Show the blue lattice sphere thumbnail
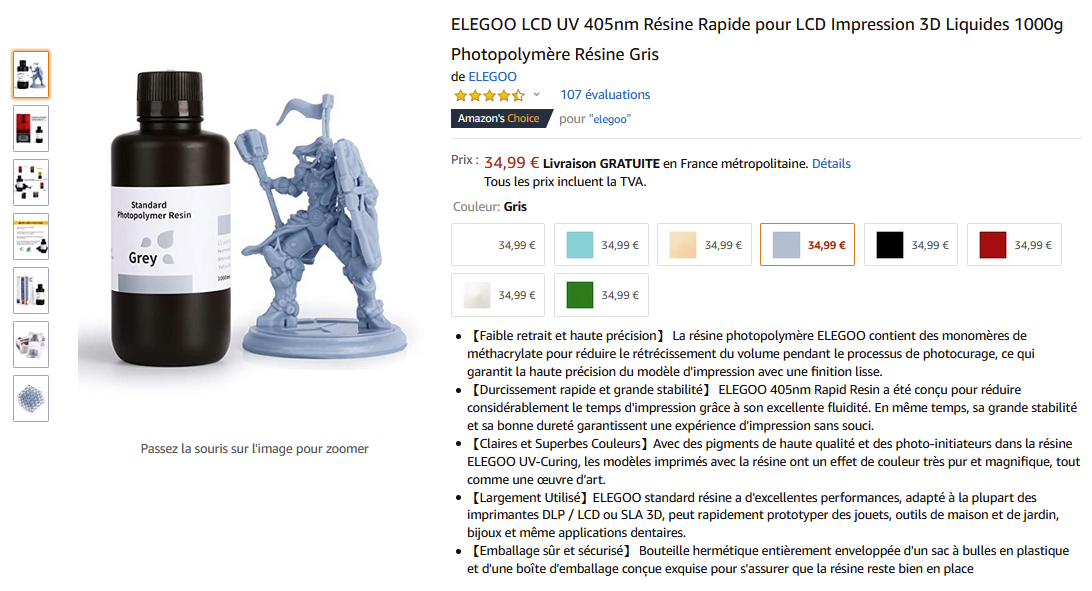This screenshot has width=1092, height=591. 31,398
